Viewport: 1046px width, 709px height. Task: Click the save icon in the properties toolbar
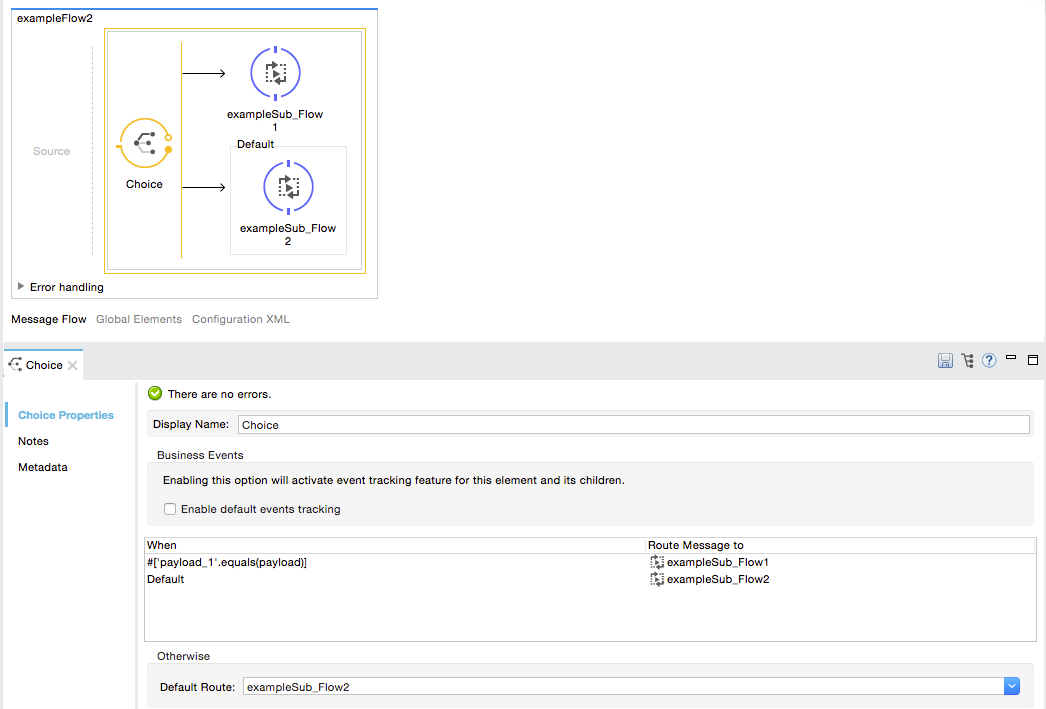(x=945, y=361)
